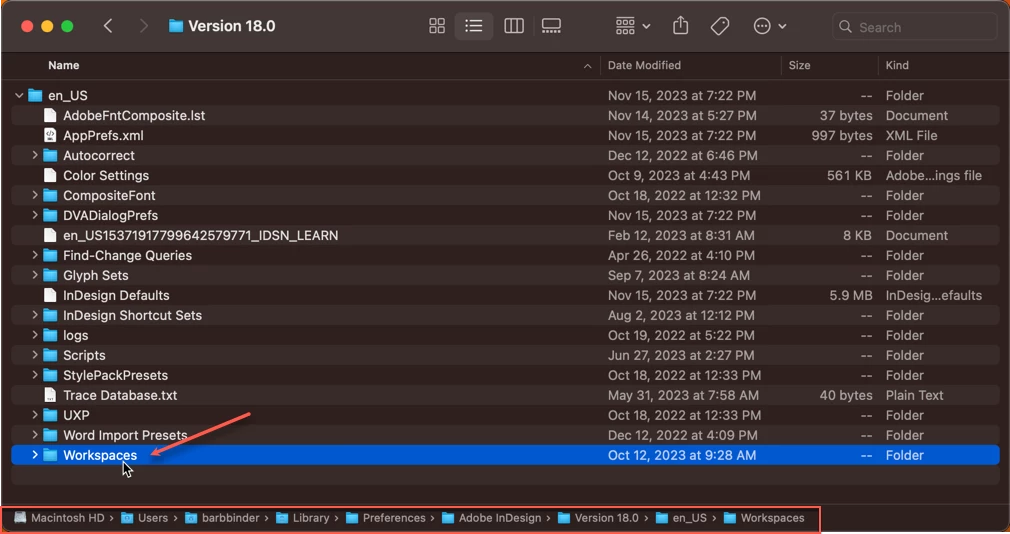Click the logs folder icon
The width and height of the screenshot is (1010, 534).
tap(50, 335)
